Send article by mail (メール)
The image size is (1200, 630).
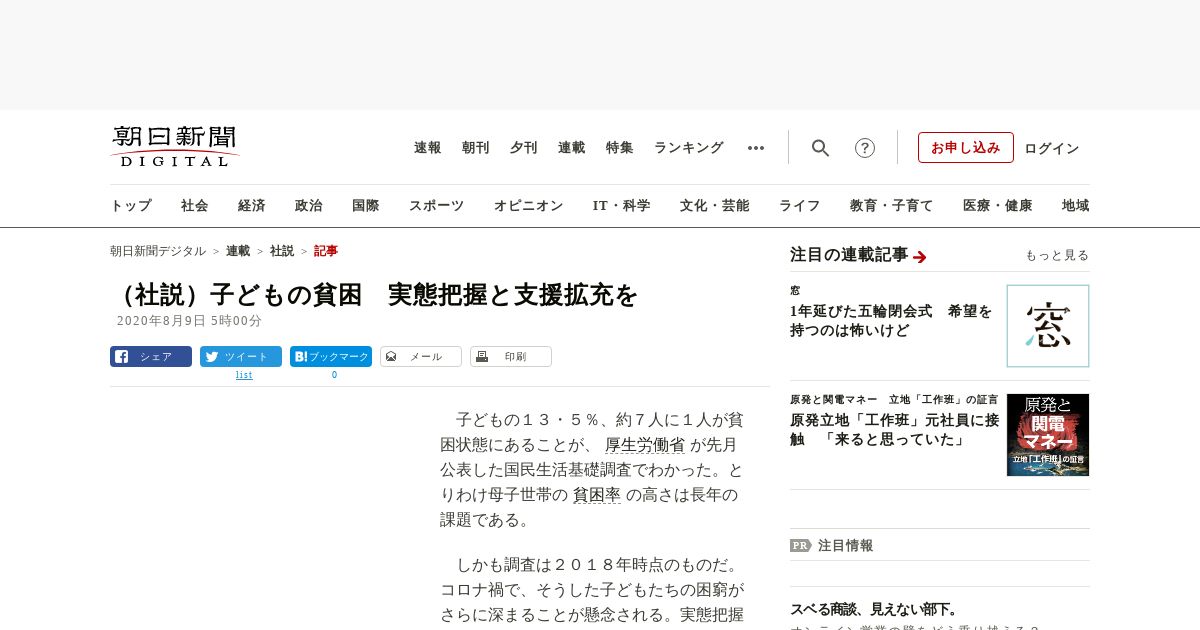(x=421, y=356)
